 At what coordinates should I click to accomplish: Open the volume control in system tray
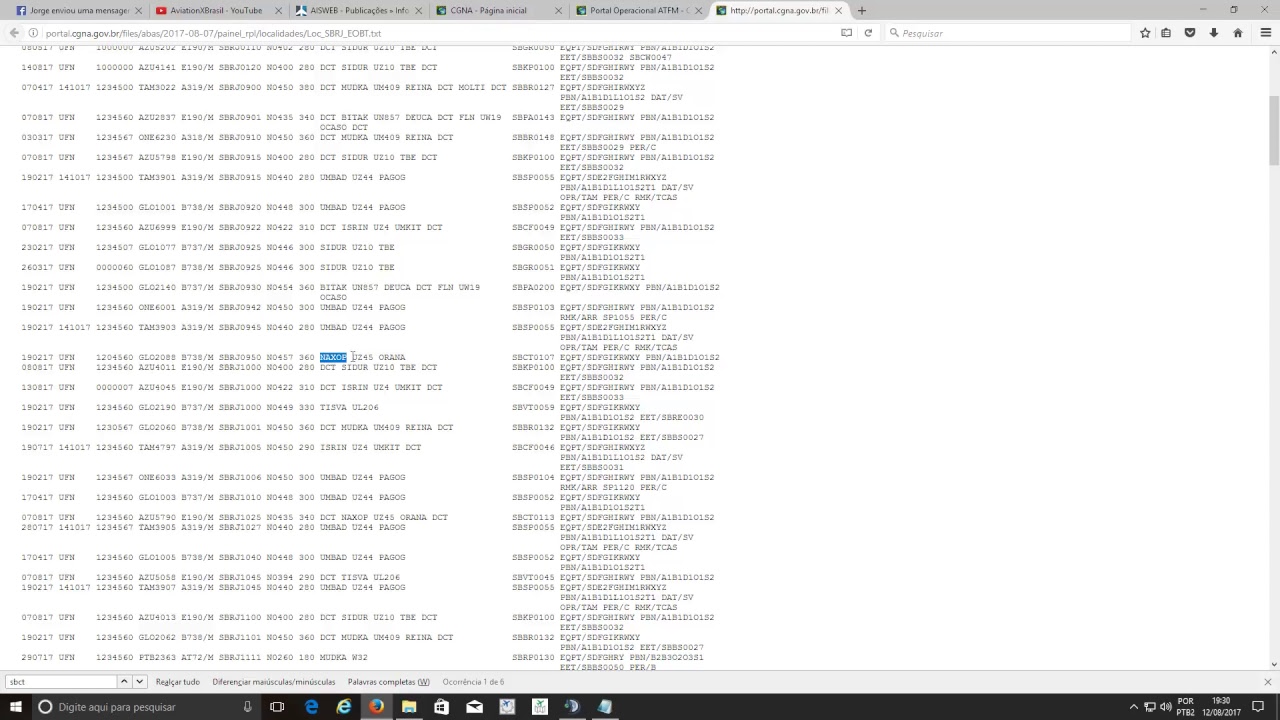[x=1165, y=707]
